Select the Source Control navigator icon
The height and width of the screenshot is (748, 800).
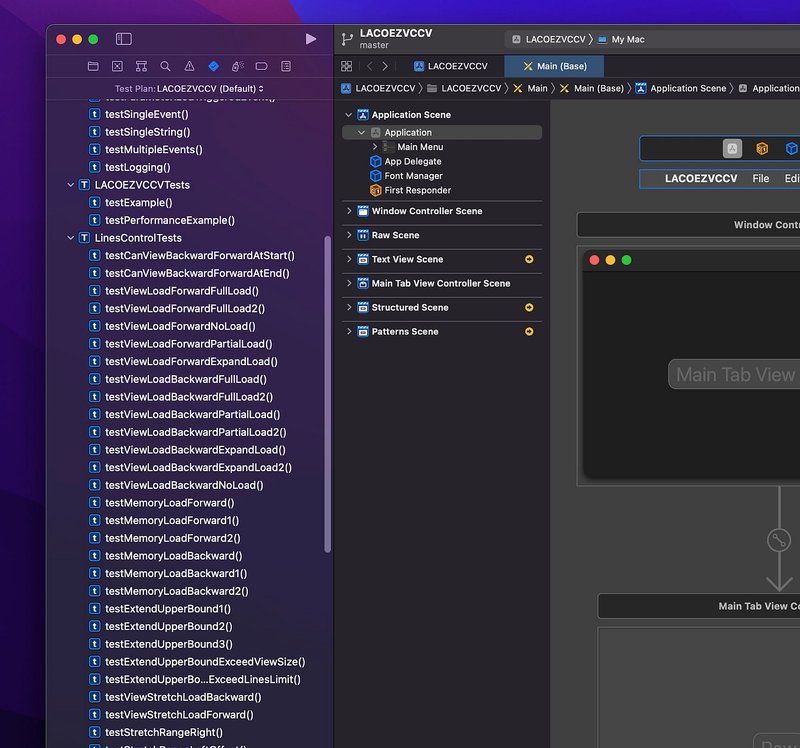tap(117, 66)
